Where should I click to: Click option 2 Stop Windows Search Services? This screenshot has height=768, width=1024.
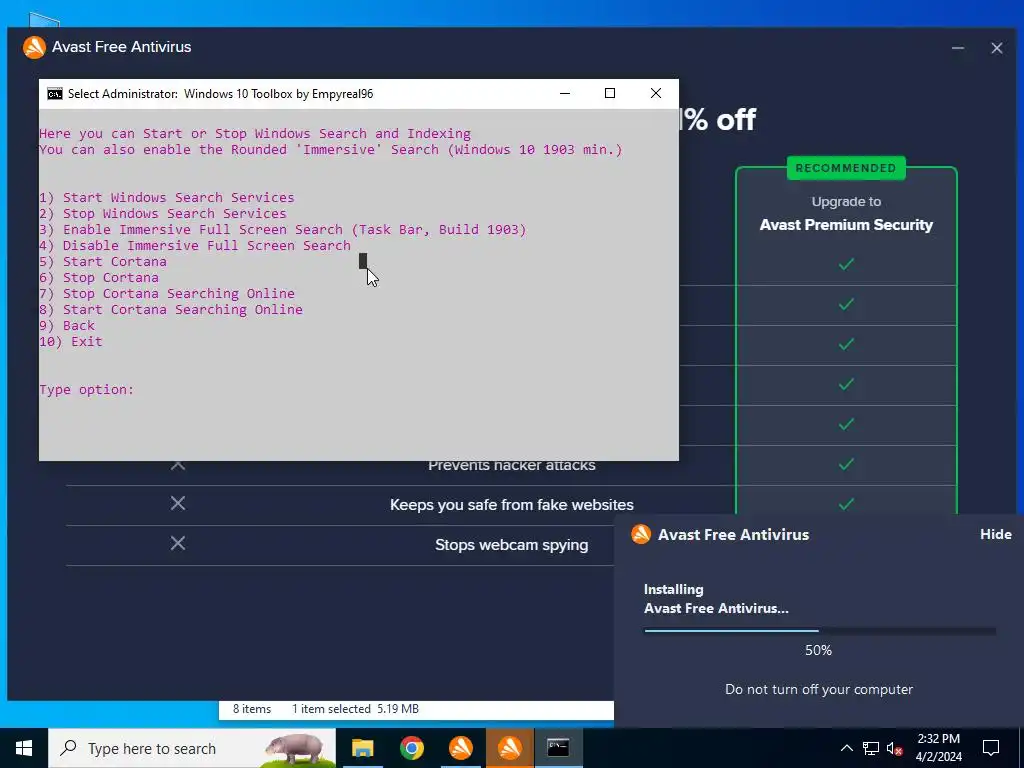click(x=163, y=214)
